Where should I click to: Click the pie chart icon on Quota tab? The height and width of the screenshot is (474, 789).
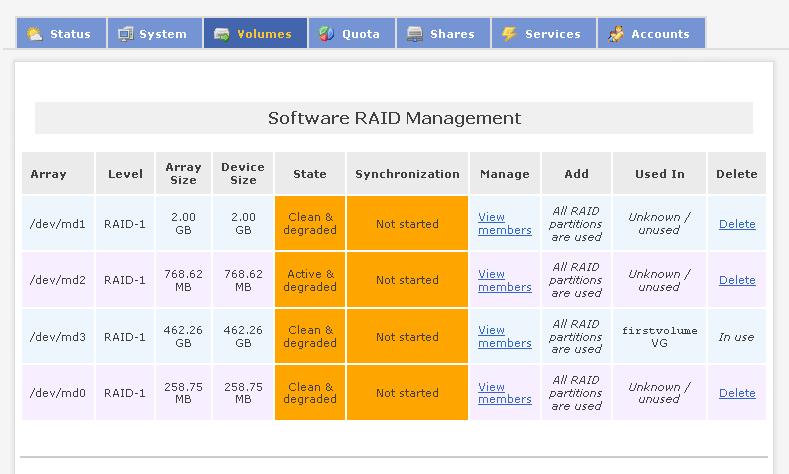coord(326,34)
